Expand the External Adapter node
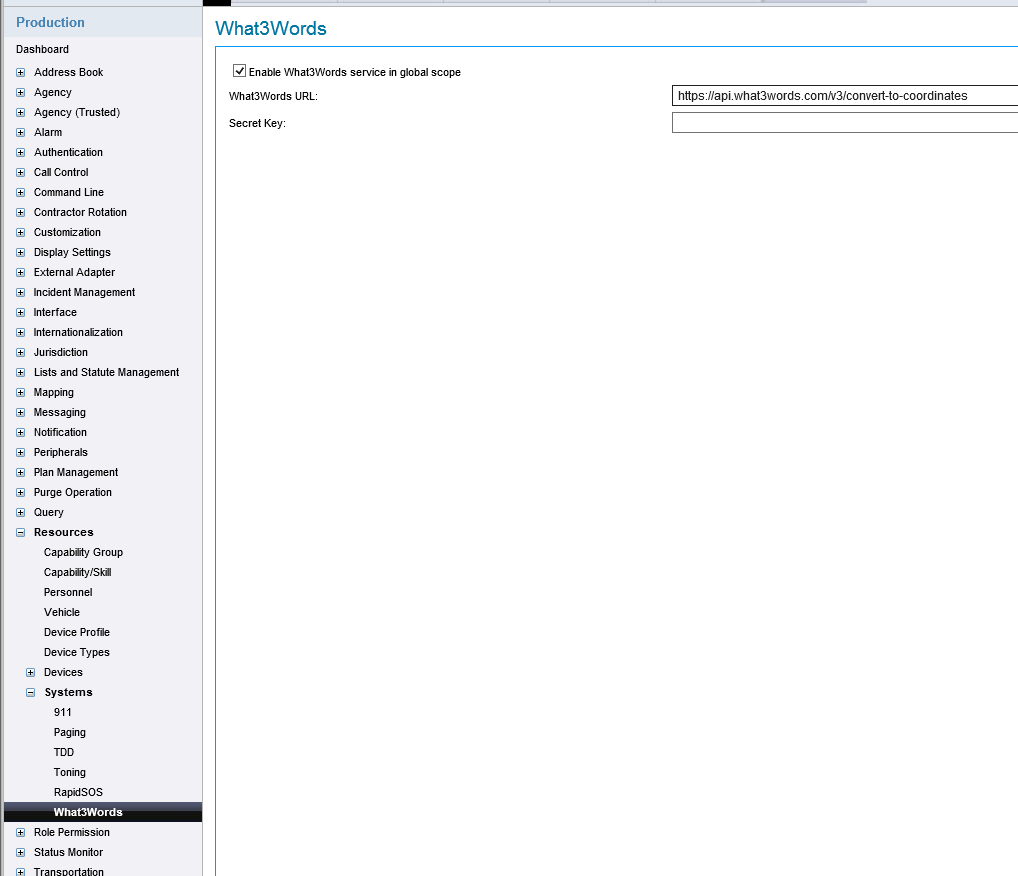The image size is (1018, 876). click(x=21, y=273)
